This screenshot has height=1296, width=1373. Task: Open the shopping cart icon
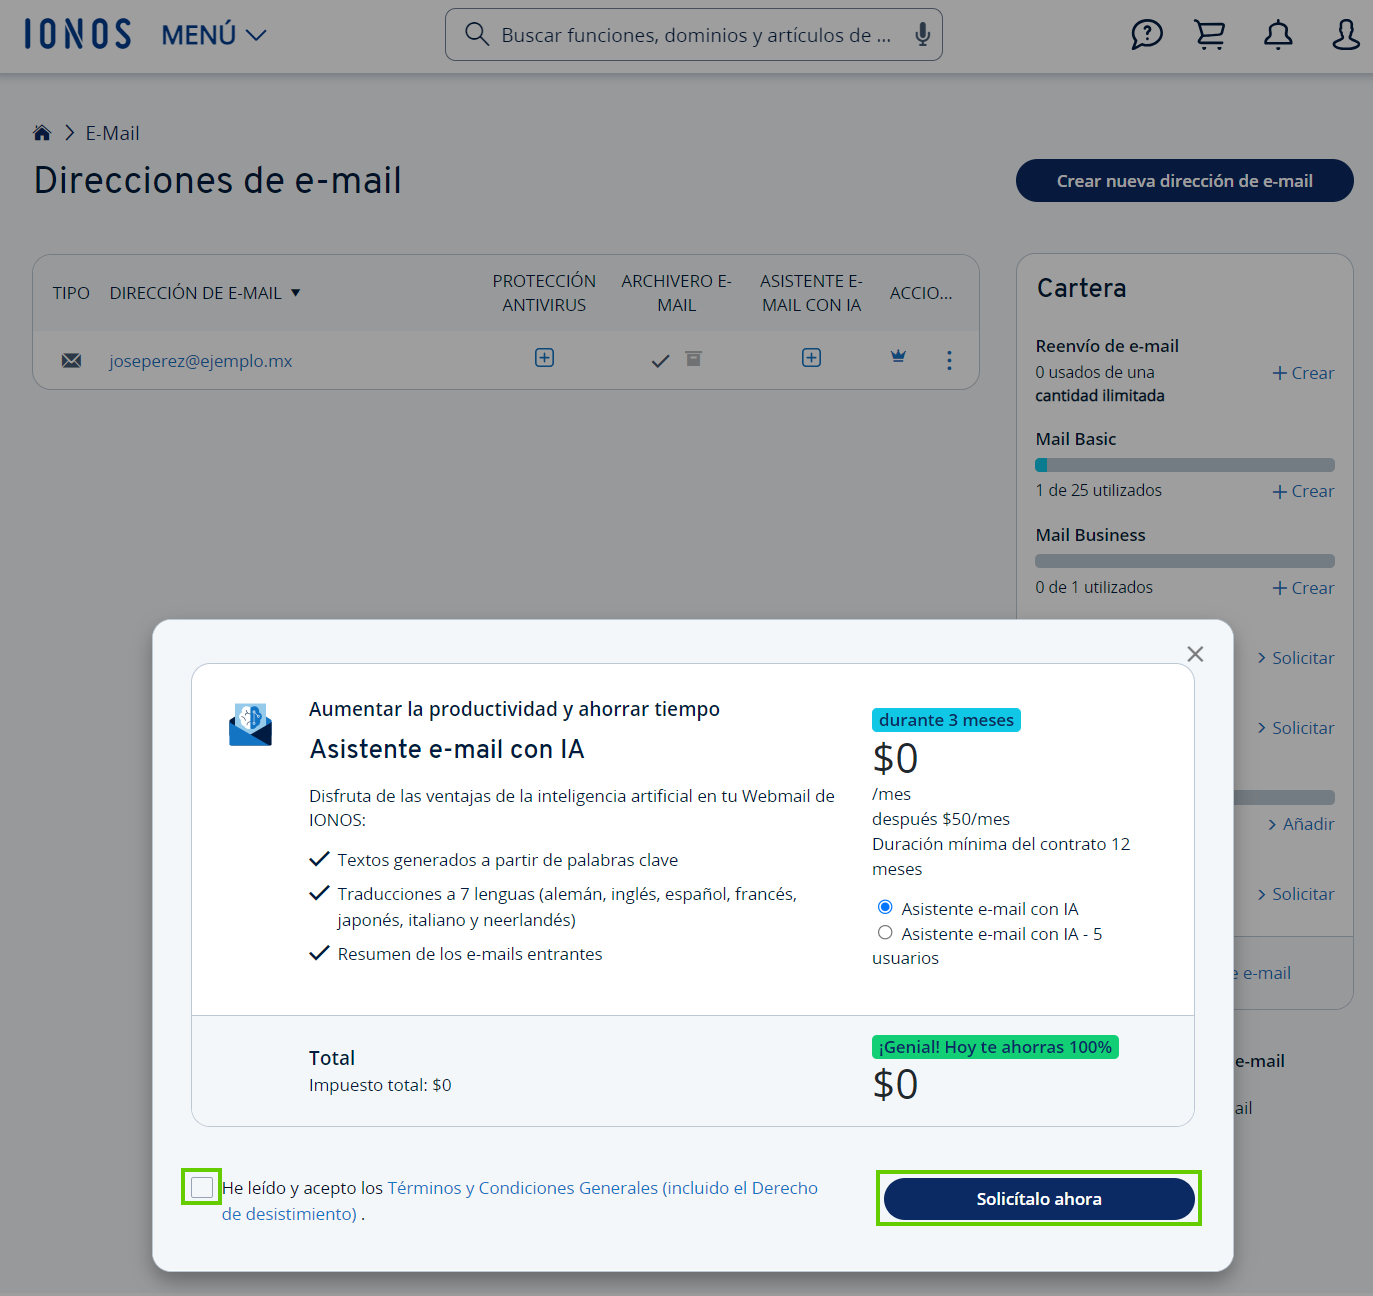[1210, 35]
